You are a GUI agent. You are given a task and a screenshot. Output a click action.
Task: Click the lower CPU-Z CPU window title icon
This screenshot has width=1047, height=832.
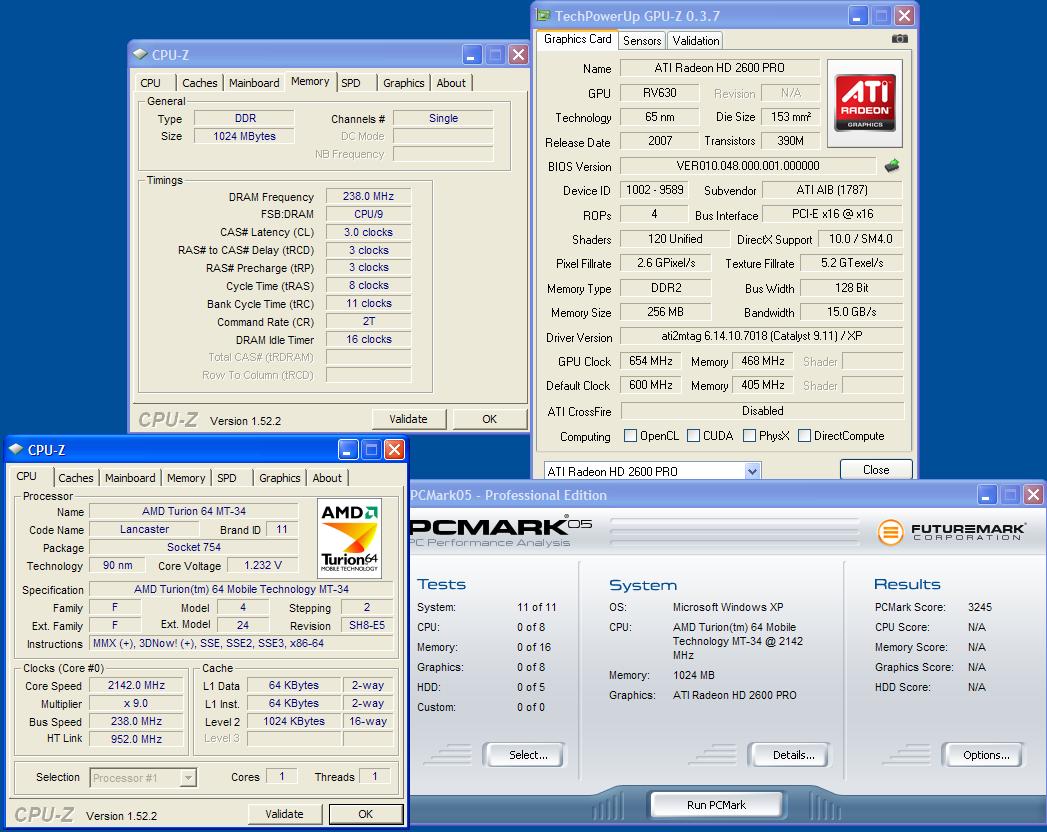(x=16, y=449)
